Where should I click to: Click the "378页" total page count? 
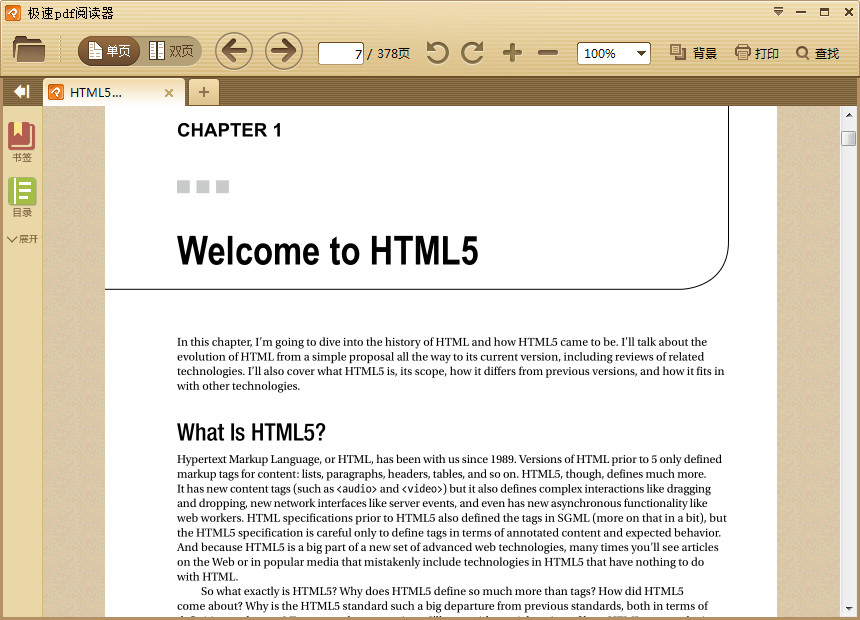pyautogui.click(x=393, y=53)
